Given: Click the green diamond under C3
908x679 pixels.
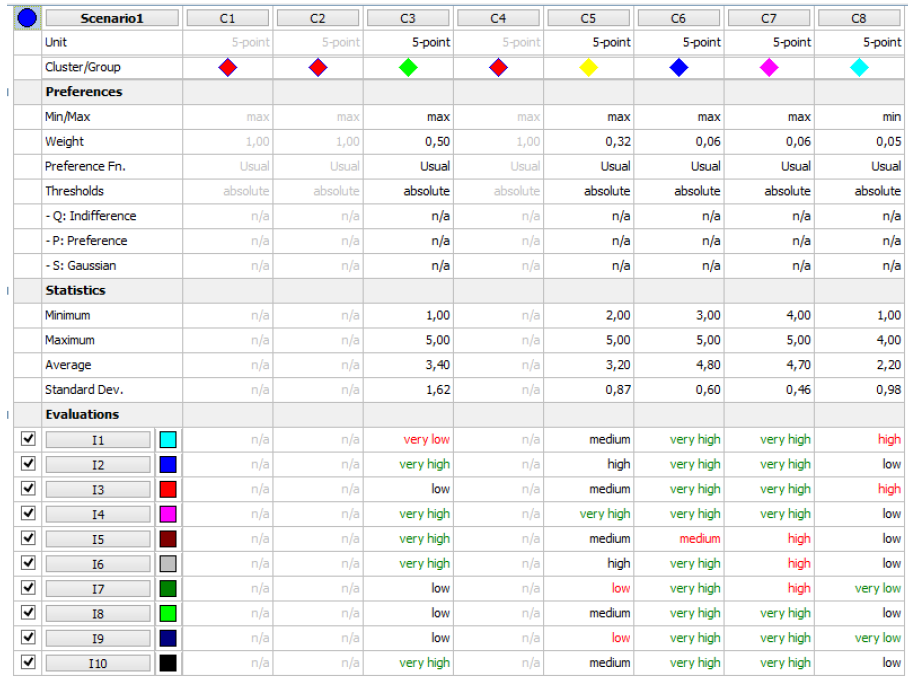Looking at the screenshot, I should click(x=408, y=67).
